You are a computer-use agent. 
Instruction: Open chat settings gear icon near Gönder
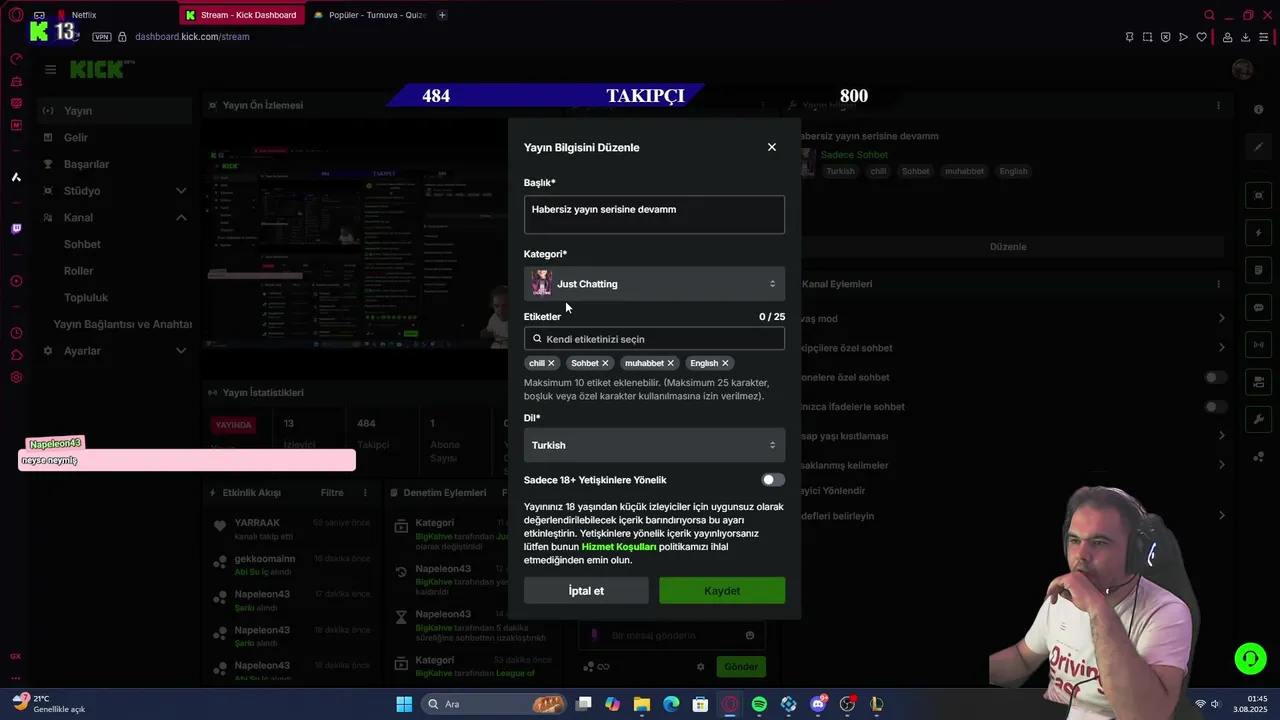point(700,667)
